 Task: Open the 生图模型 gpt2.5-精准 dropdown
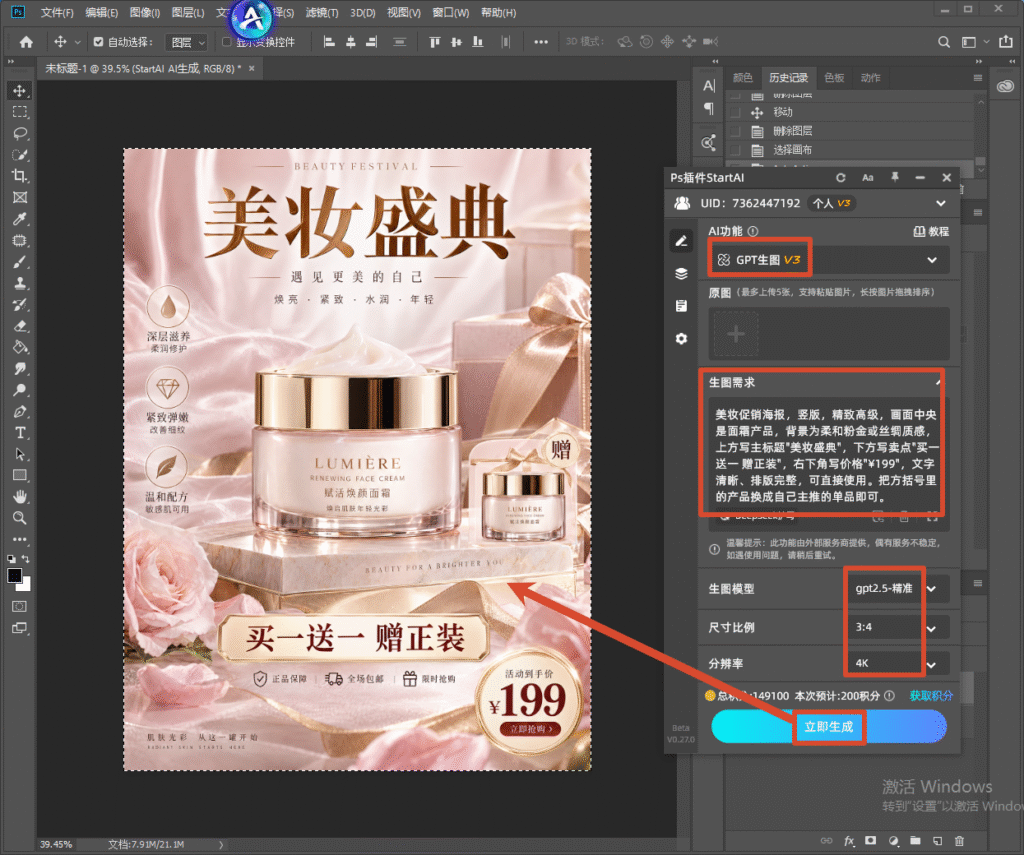[x=897, y=589]
